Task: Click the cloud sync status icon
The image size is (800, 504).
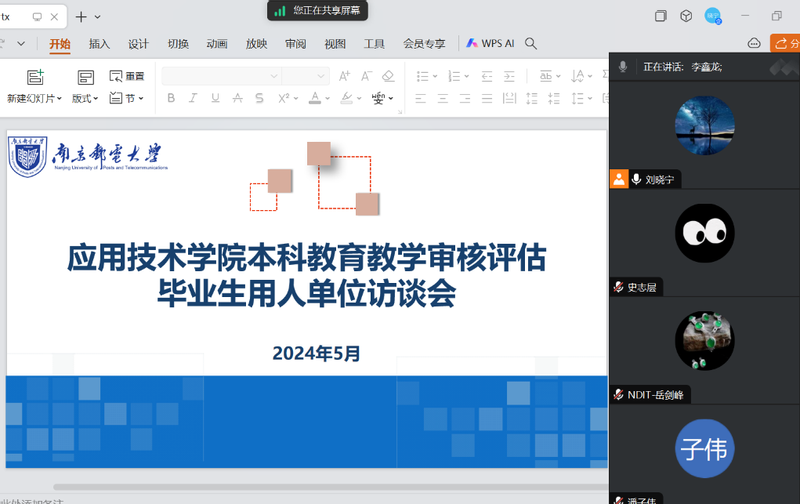Action: pos(754,44)
